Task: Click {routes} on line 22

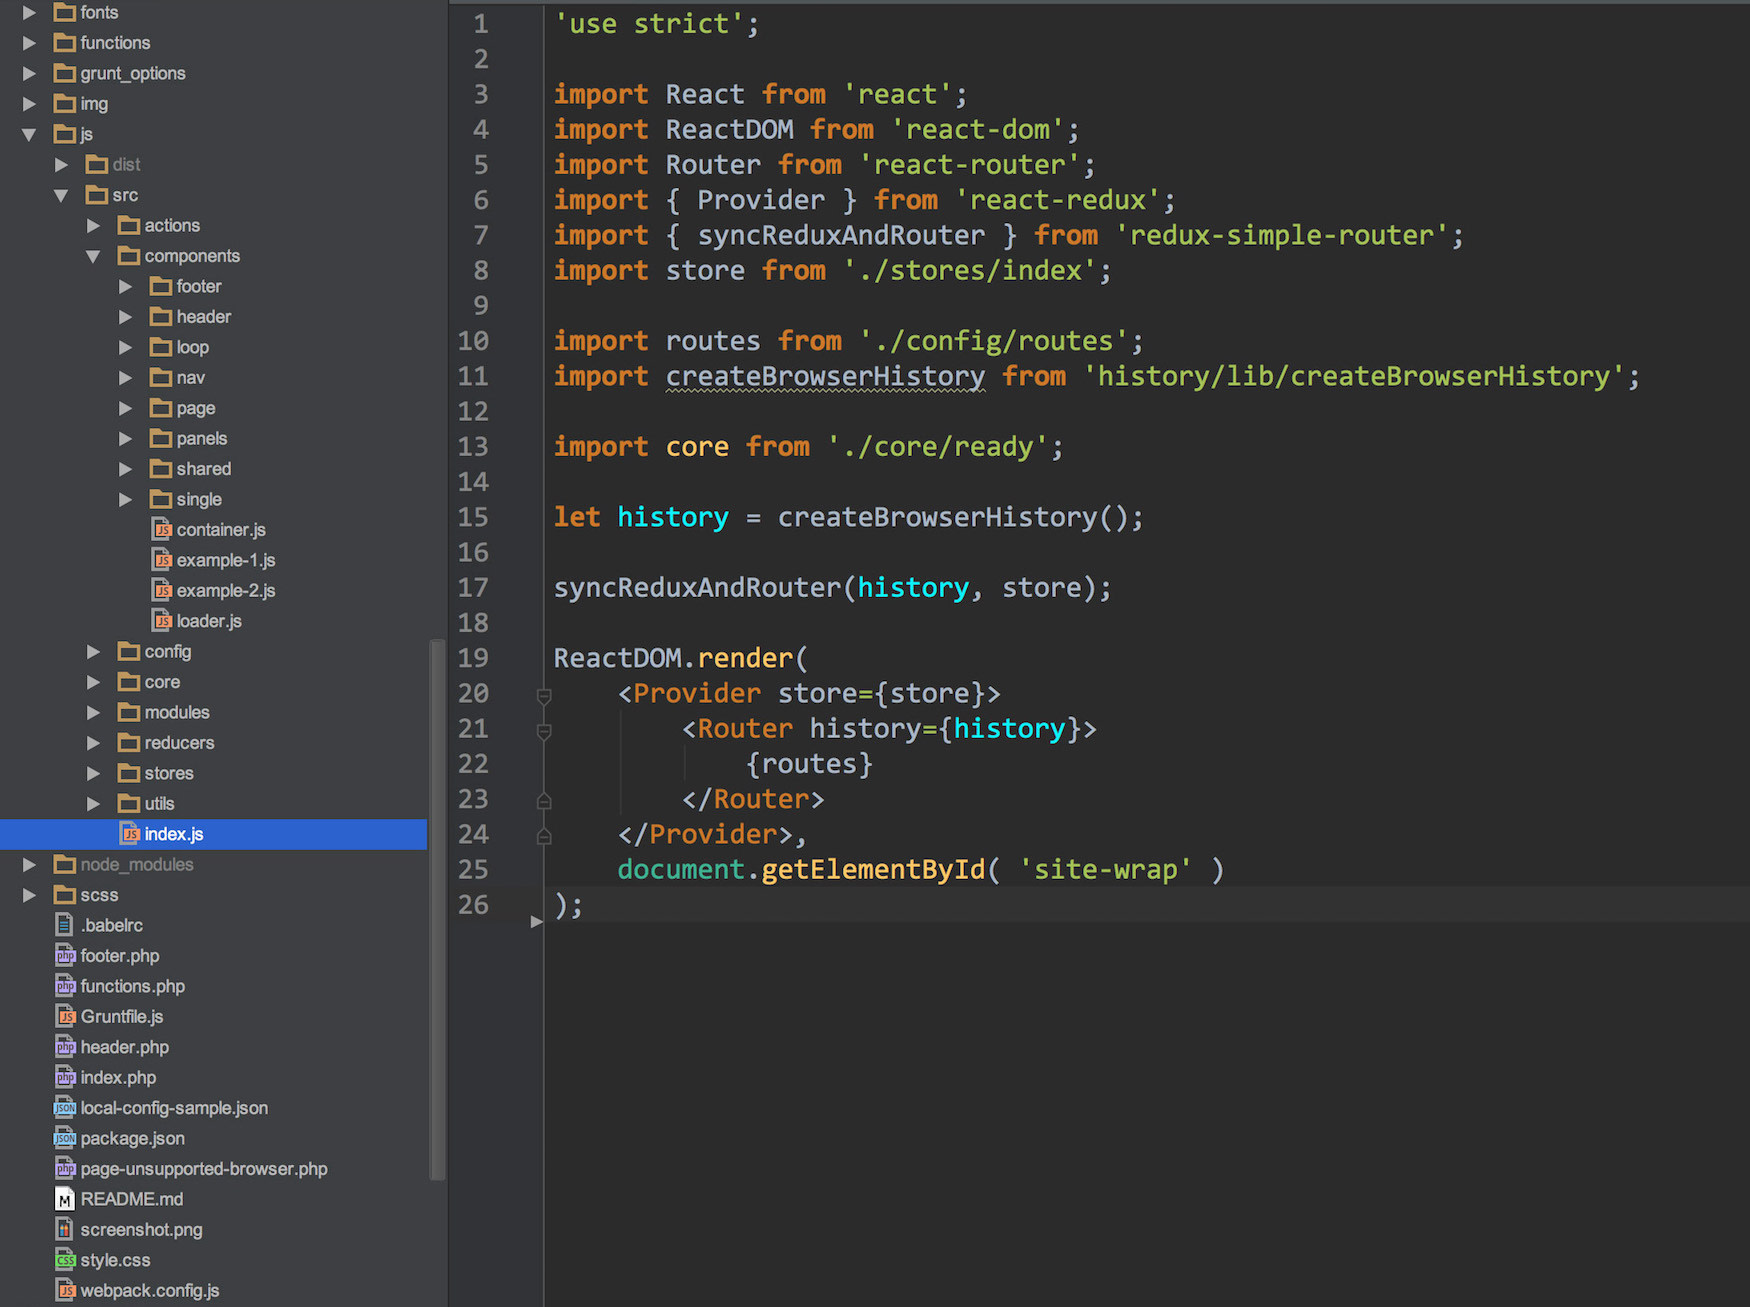Action: tap(809, 764)
